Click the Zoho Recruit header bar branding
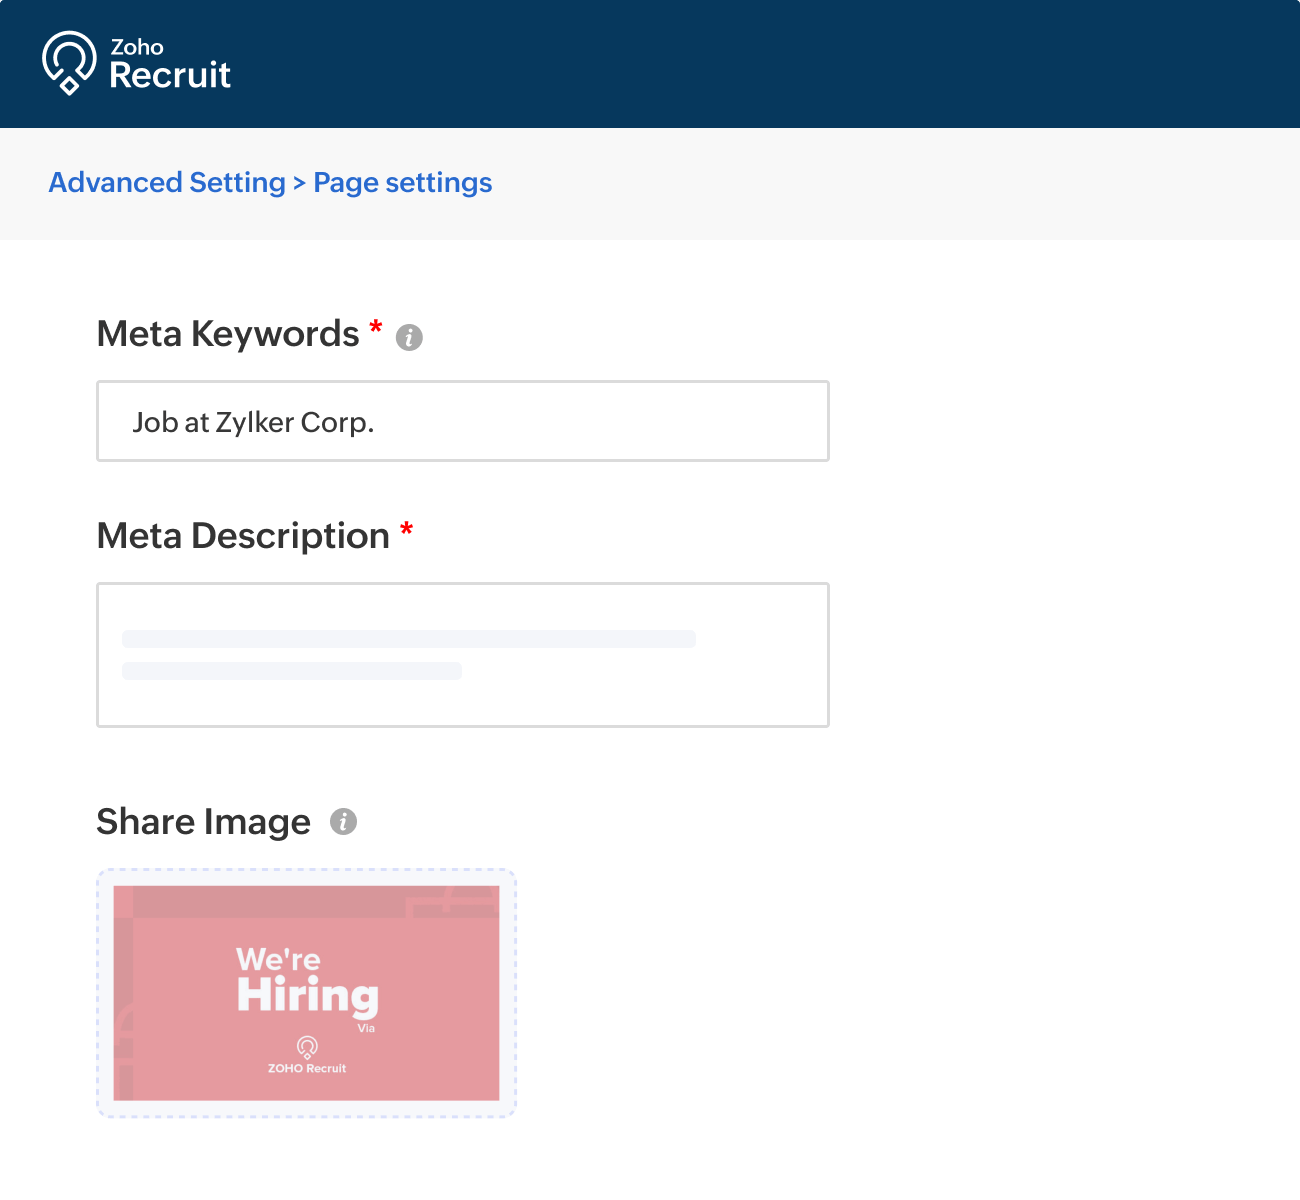Viewport: 1300px width, 1200px height. 136,63
